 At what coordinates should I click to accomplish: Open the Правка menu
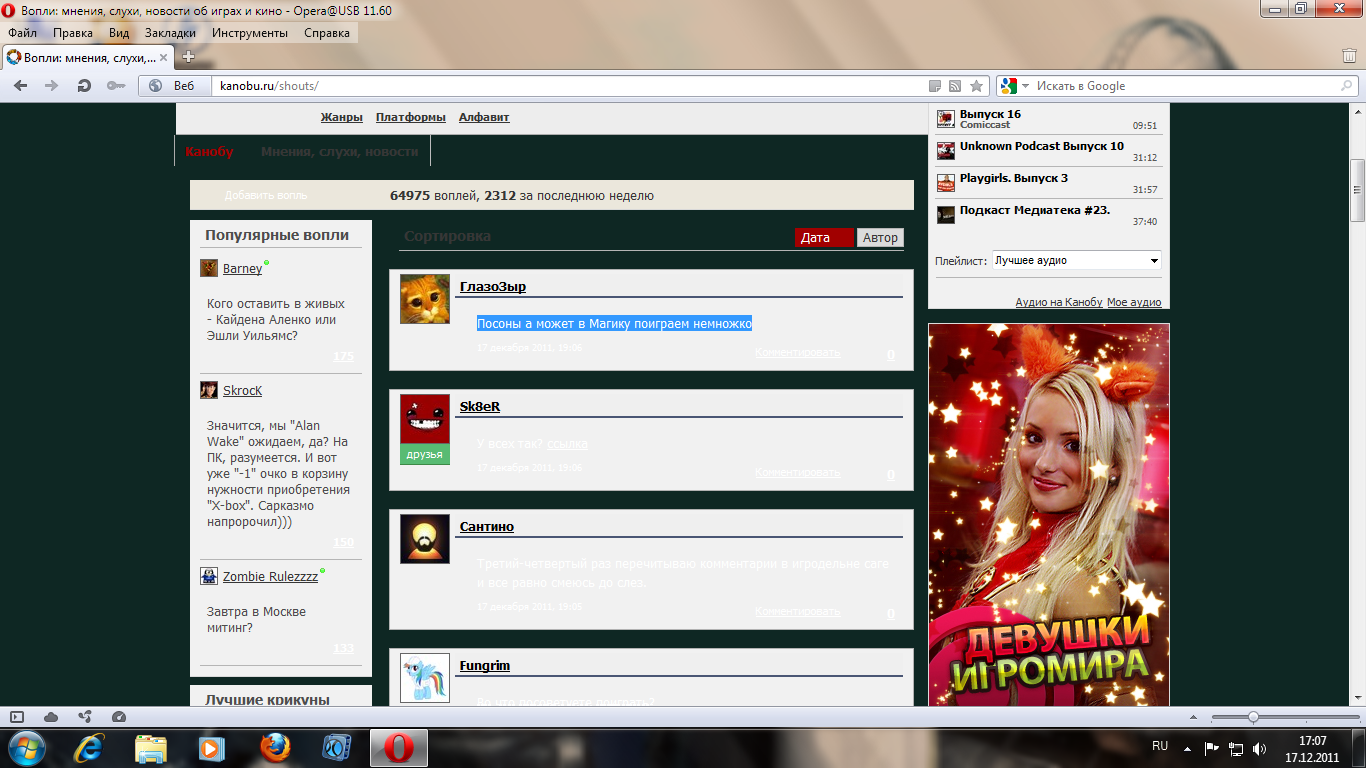(x=73, y=33)
